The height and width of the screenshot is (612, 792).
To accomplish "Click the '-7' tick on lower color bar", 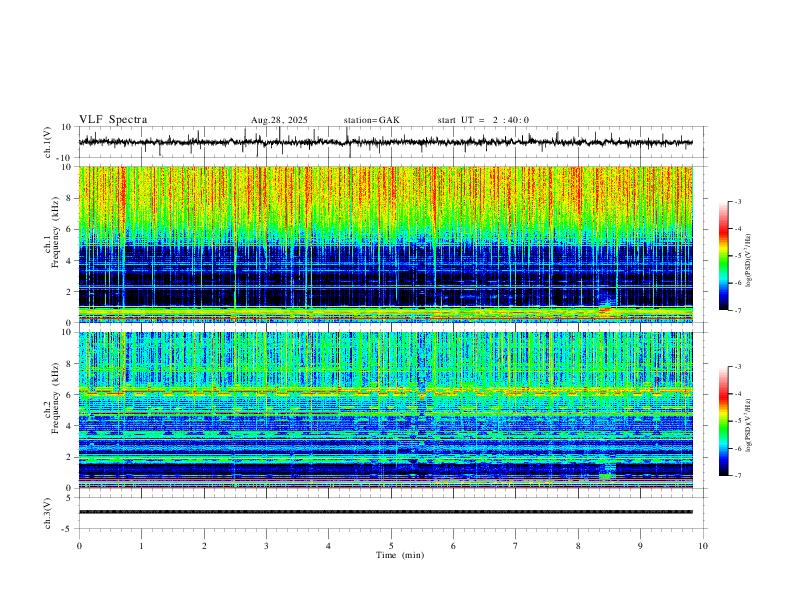I will tap(737, 476).
